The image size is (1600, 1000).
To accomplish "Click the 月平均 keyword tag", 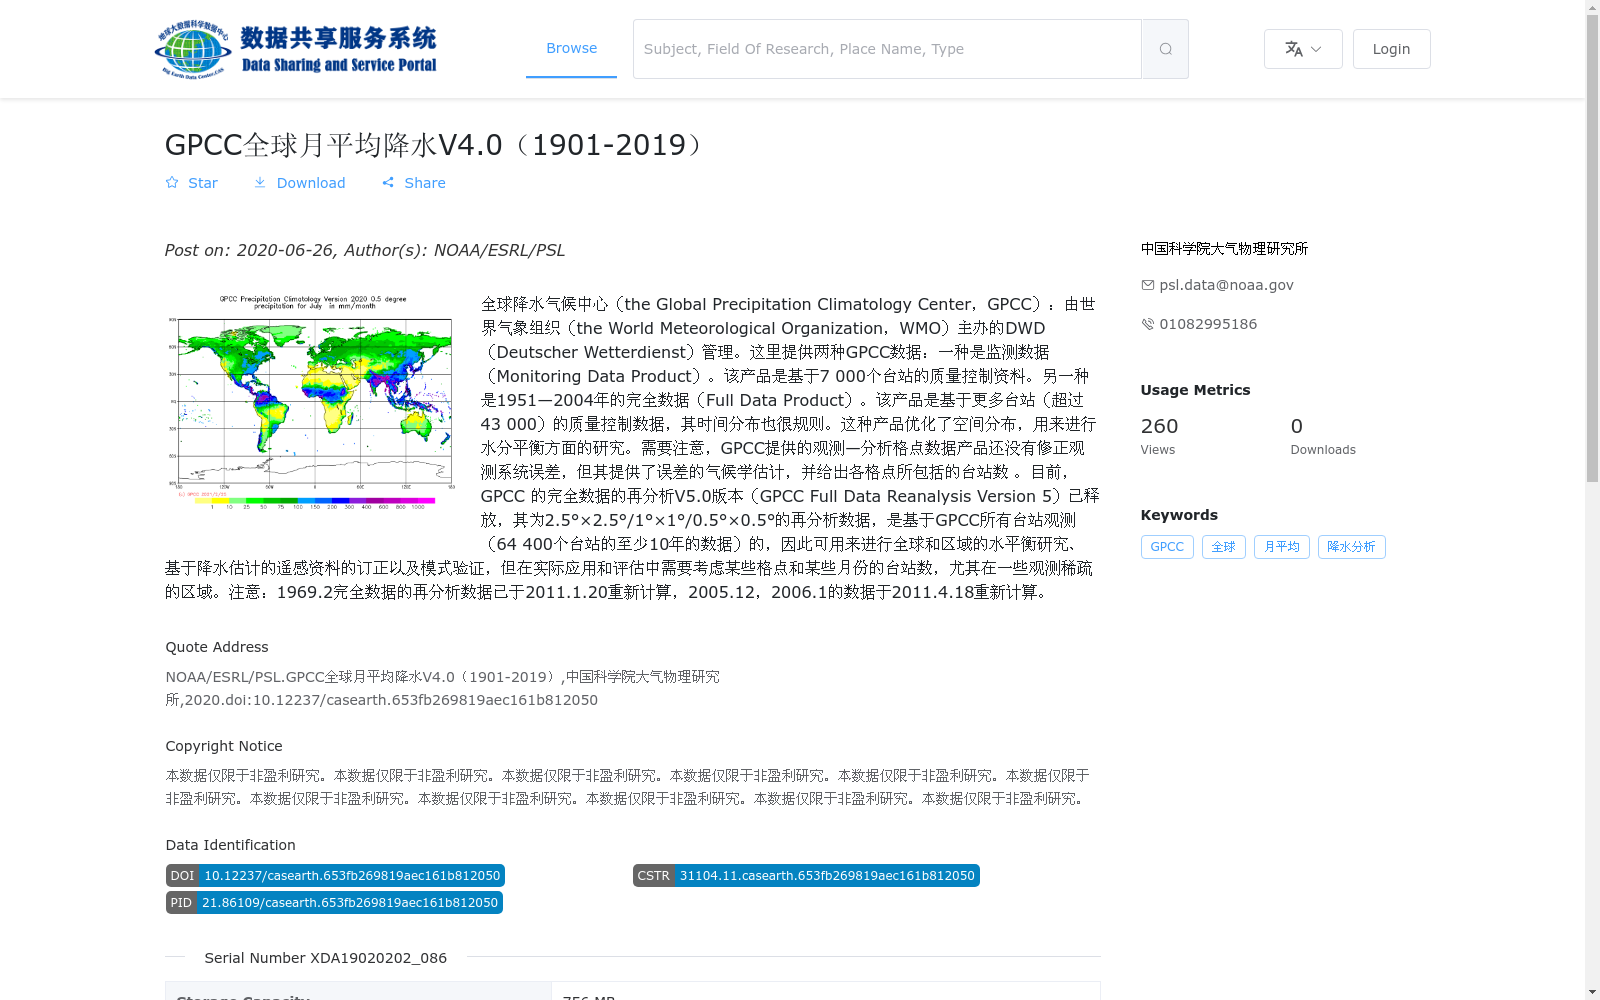I will pyautogui.click(x=1282, y=547).
